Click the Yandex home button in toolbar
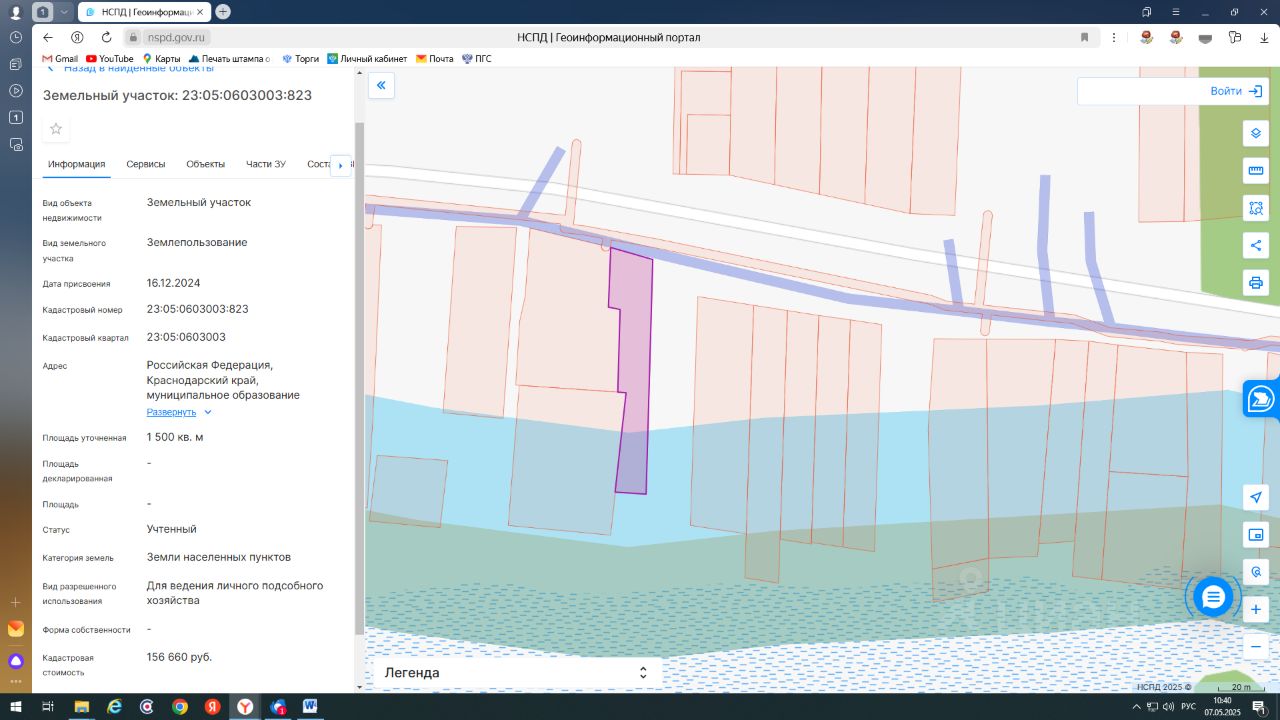This screenshot has height=720, width=1280. pyautogui.click(x=76, y=37)
